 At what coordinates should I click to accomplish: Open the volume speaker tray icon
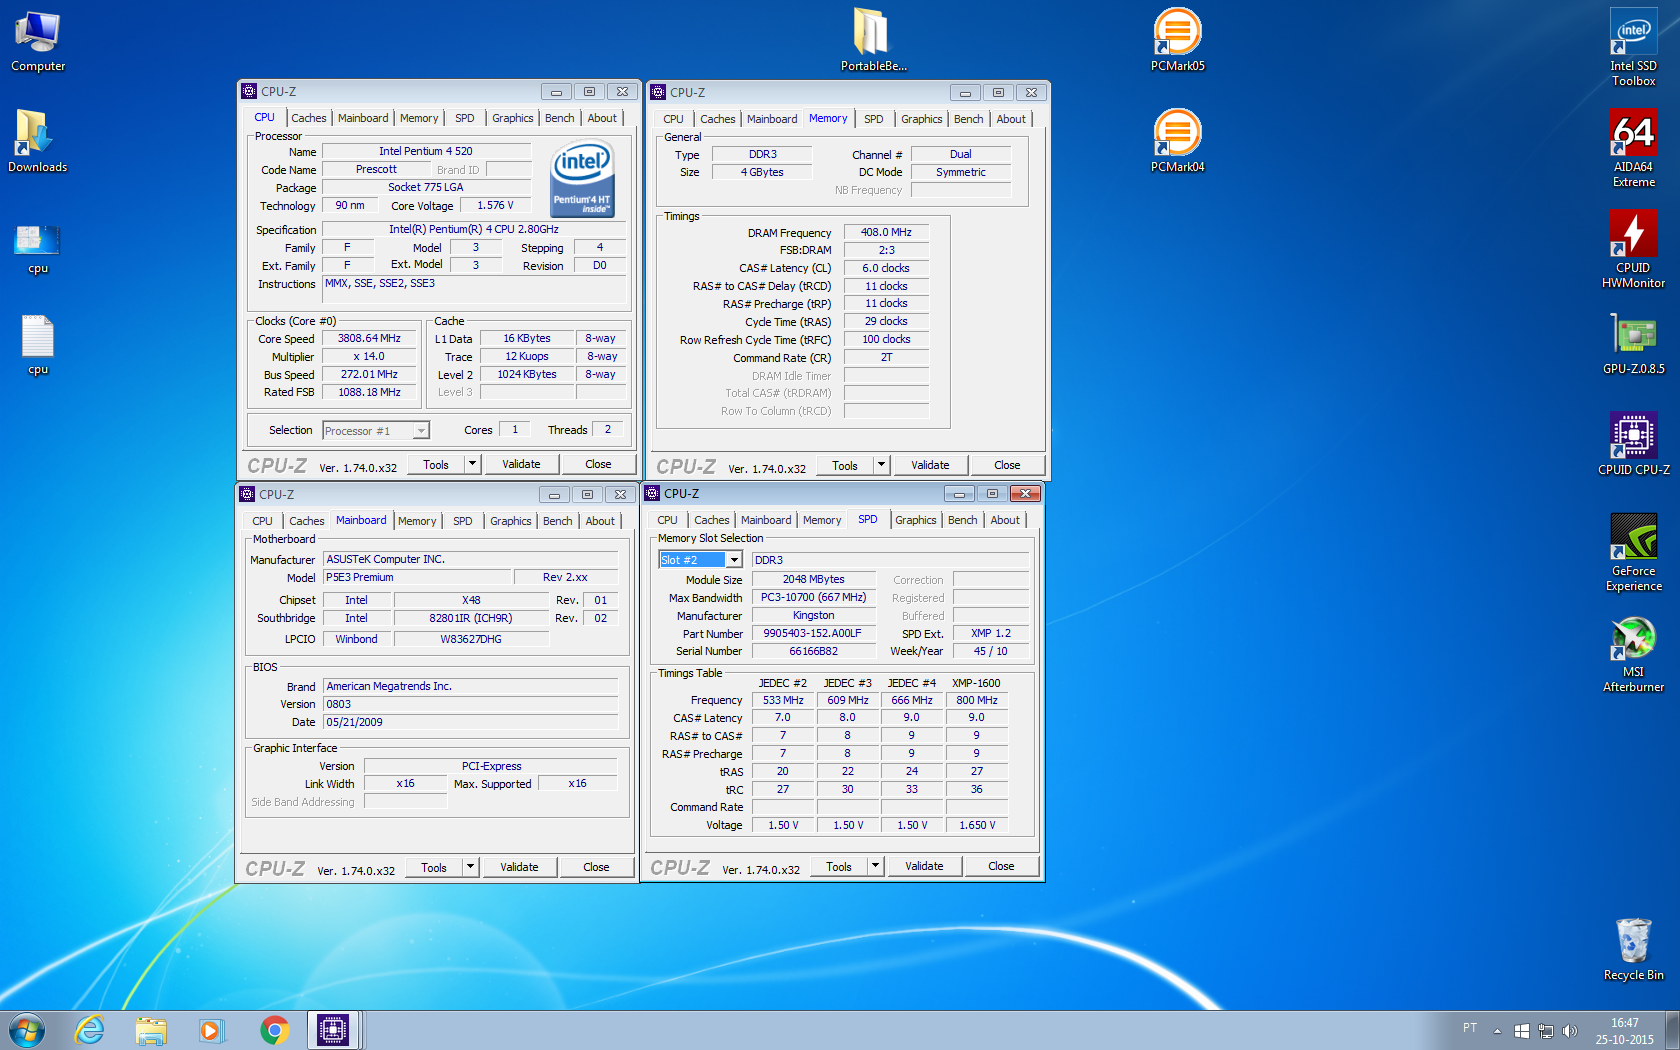pos(1570,1031)
